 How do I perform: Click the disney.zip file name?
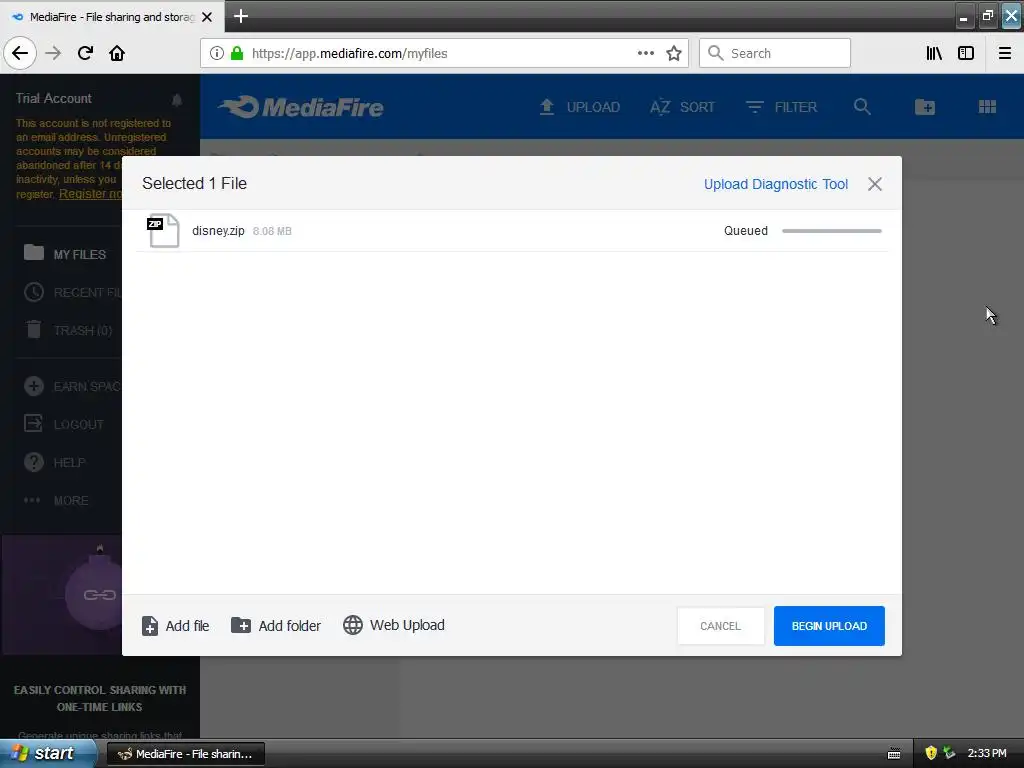point(218,231)
